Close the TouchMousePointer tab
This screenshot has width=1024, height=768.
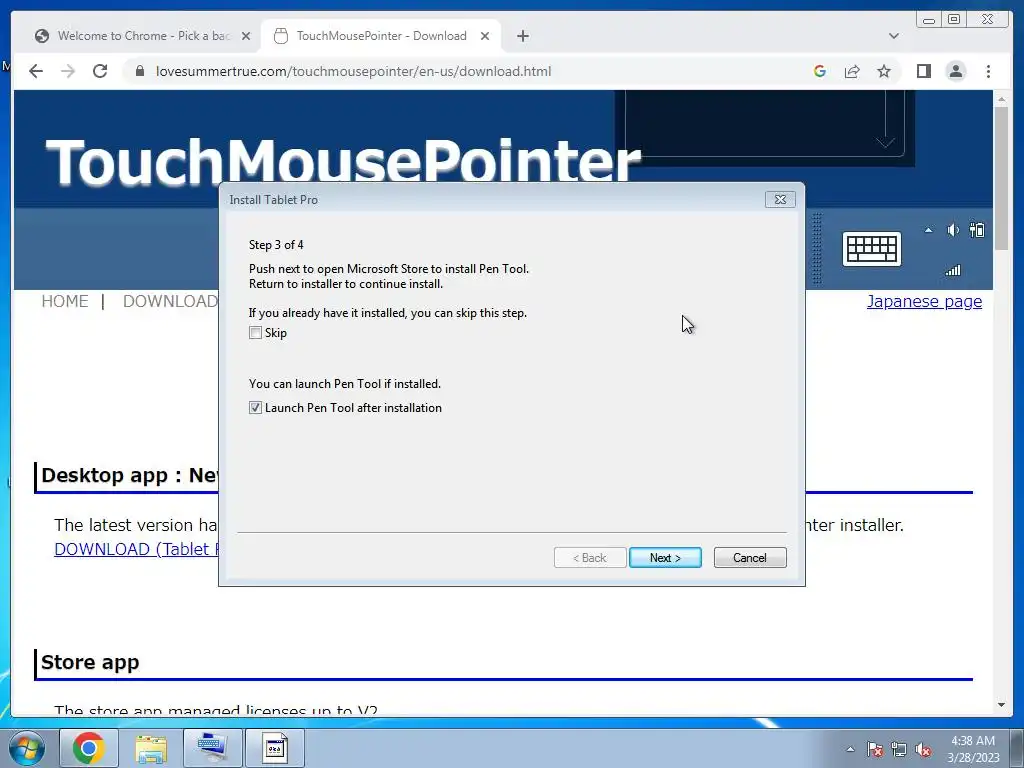[485, 37]
